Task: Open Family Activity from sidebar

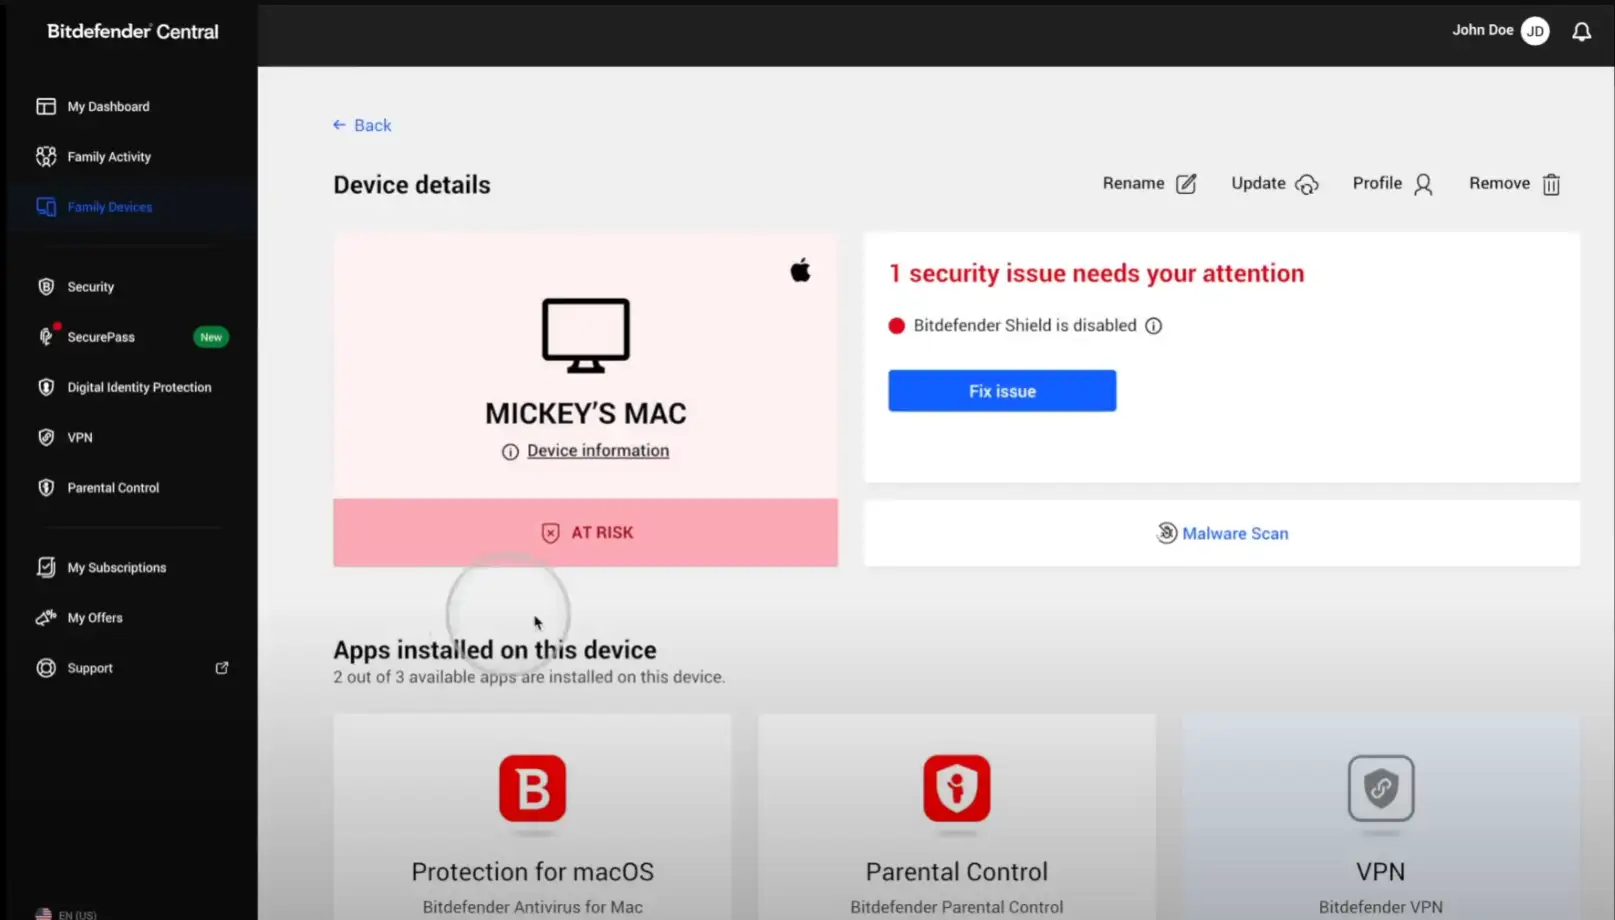Action: (x=109, y=157)
